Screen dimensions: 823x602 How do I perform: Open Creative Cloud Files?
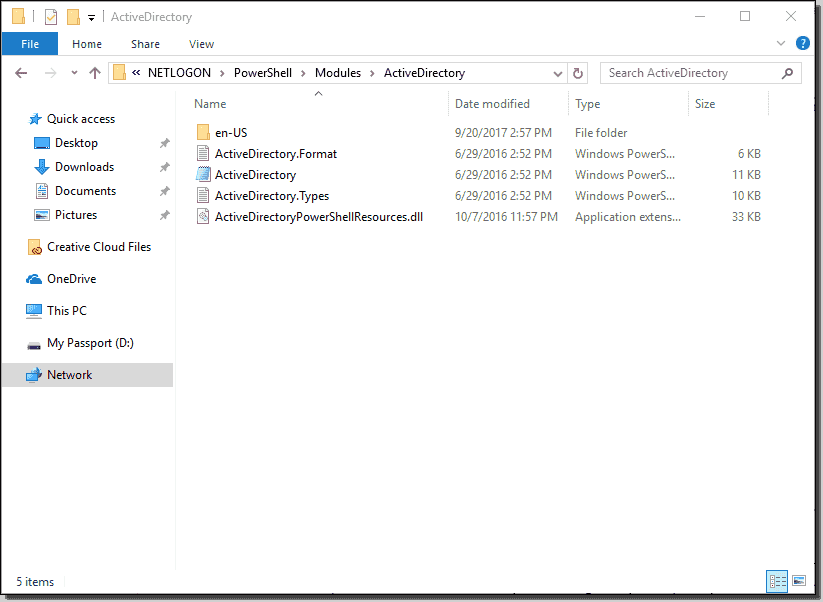coord(99,247)
